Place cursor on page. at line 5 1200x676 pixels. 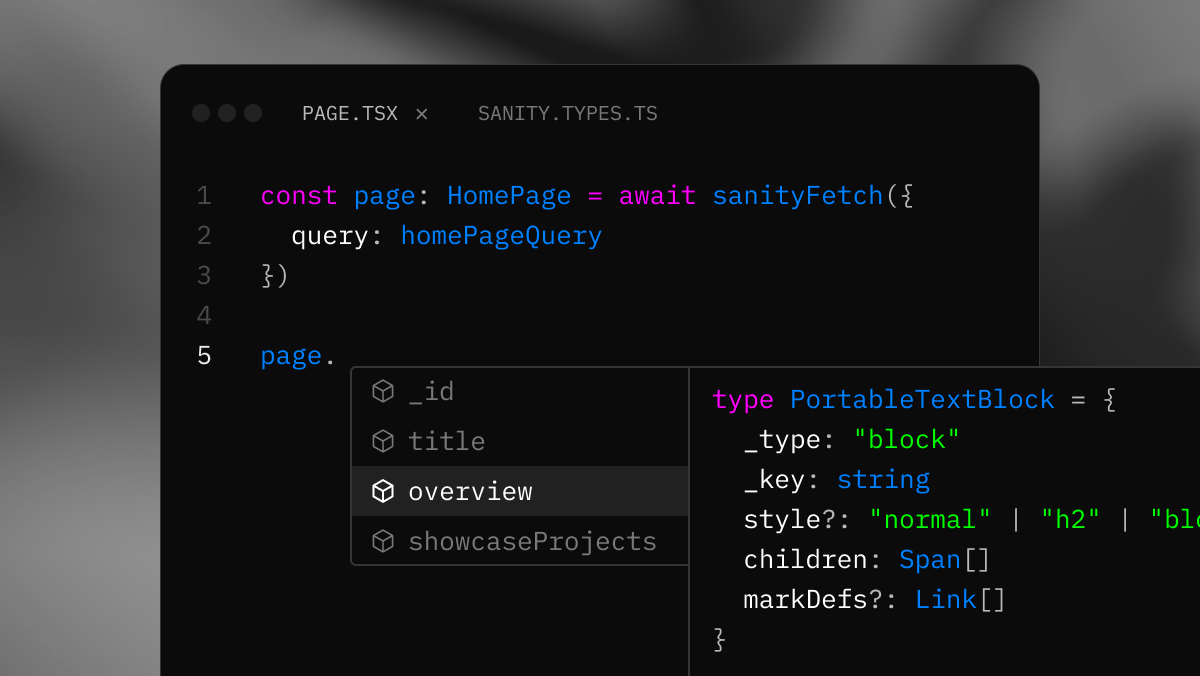pyautogui.click(x=298, y=356)
